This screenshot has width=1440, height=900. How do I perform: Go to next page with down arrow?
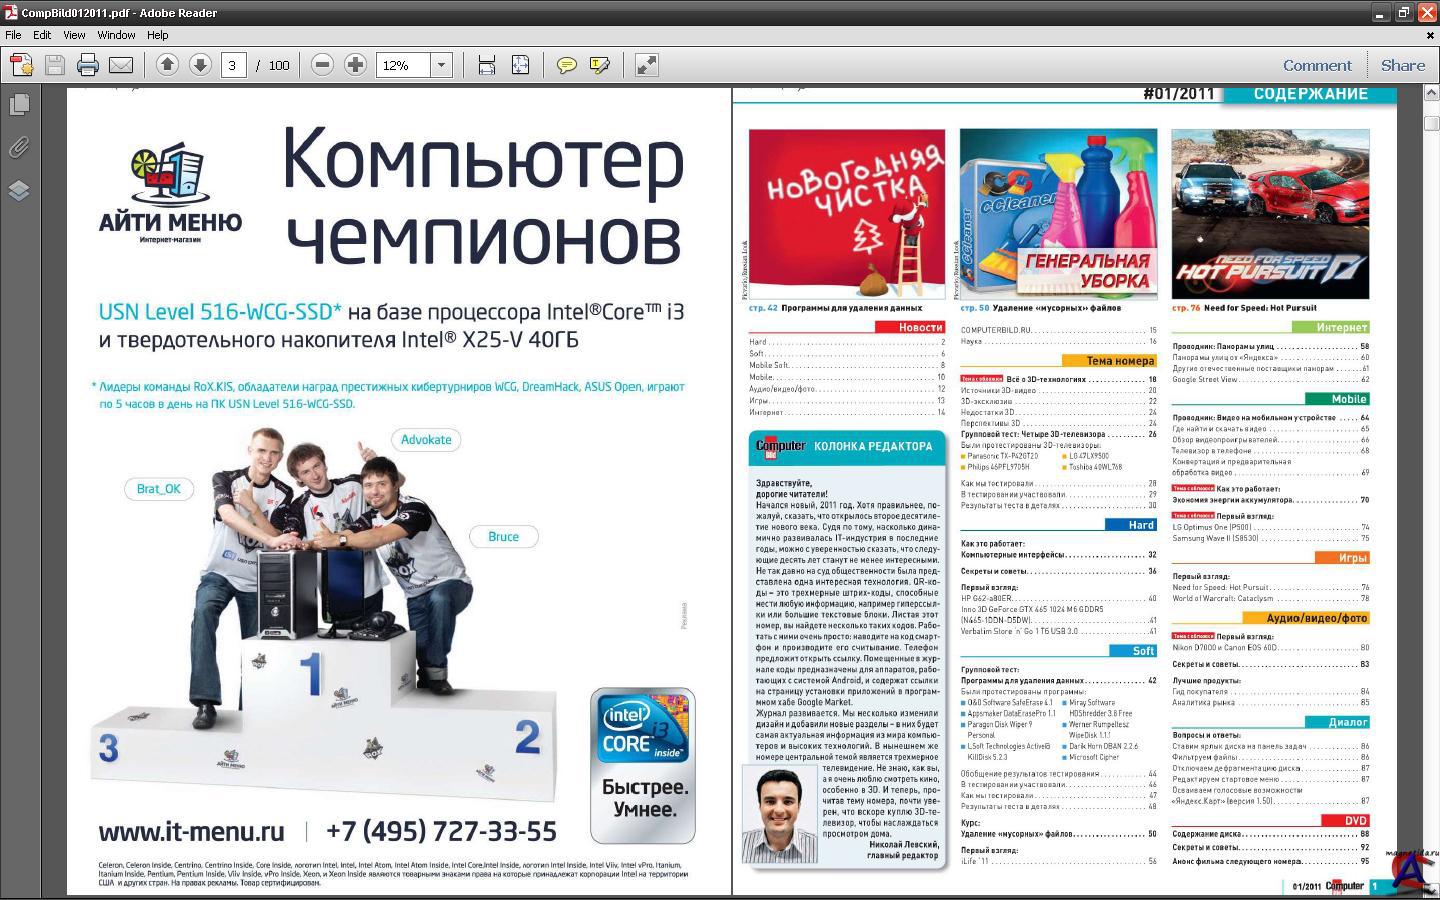pyautogui.click(x=200, y=65)
